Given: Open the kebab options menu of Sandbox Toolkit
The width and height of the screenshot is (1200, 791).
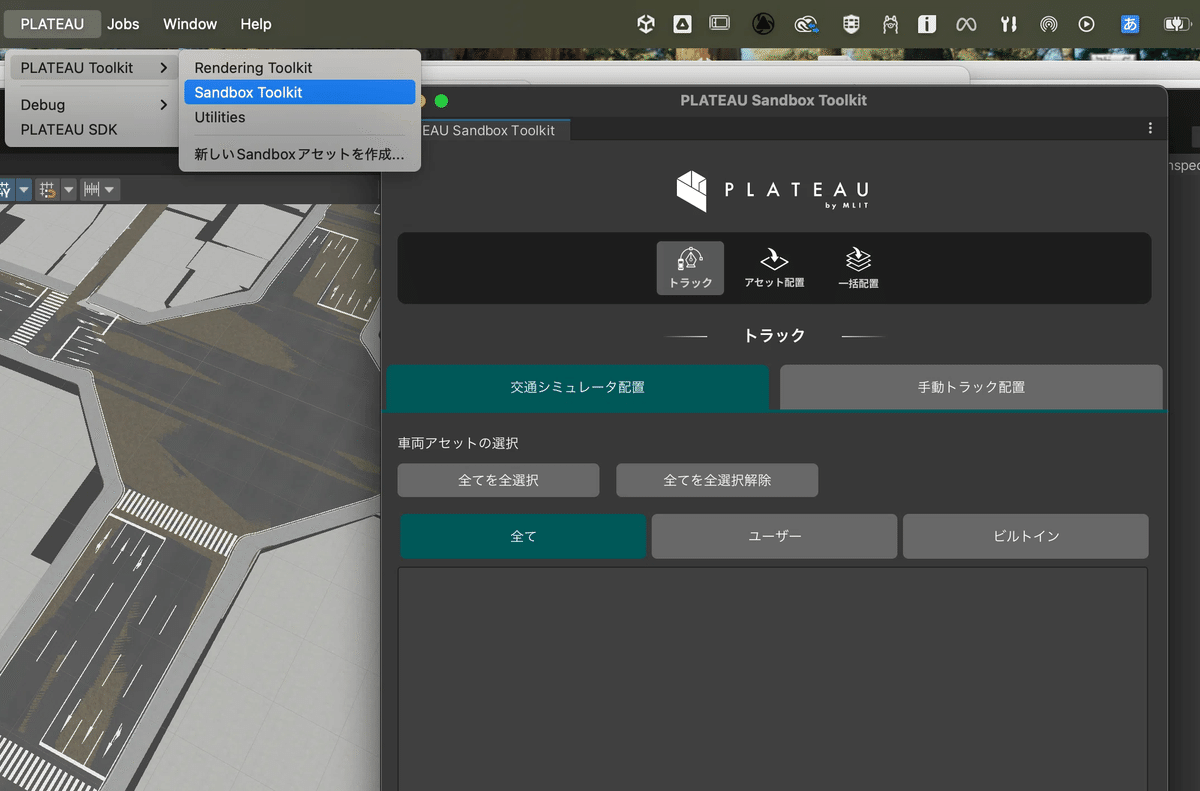Looking at the screenshot, I should [x=1150, y=128].
